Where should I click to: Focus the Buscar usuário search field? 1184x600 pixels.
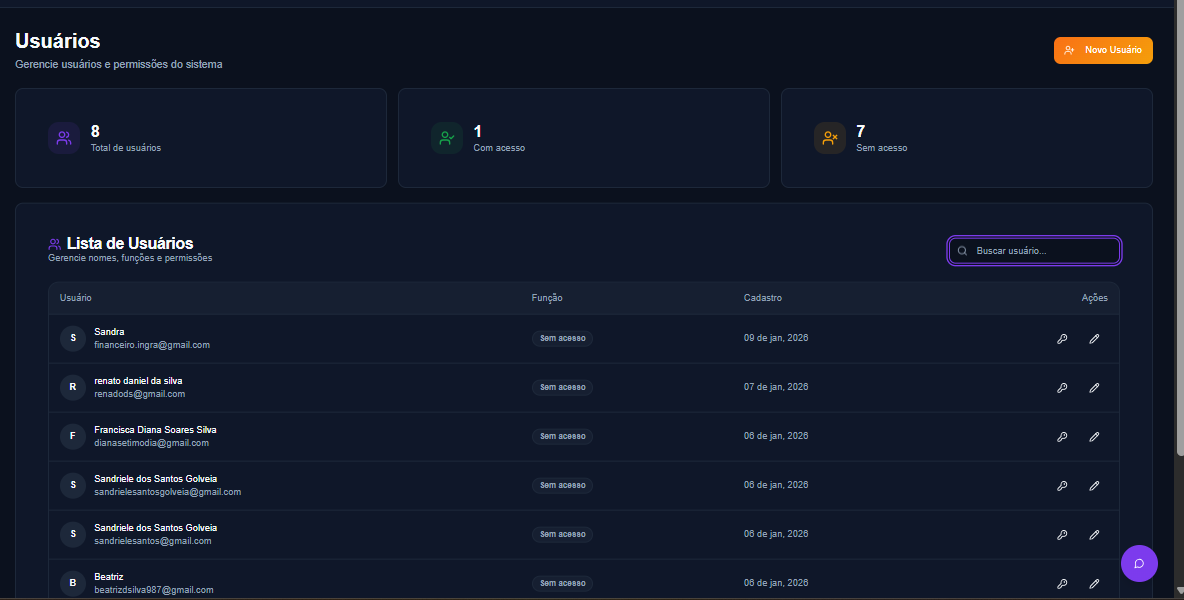click(1034, 251)
